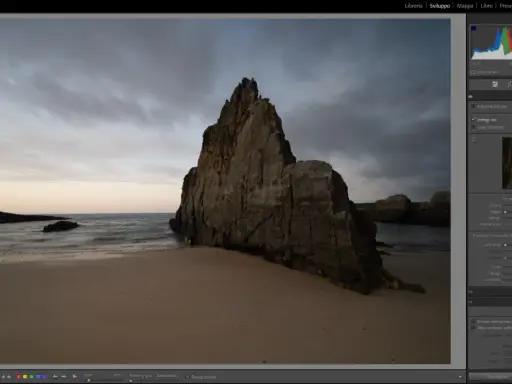
Task: Enable the profile corrections checkbox
Action: point(473,328)
